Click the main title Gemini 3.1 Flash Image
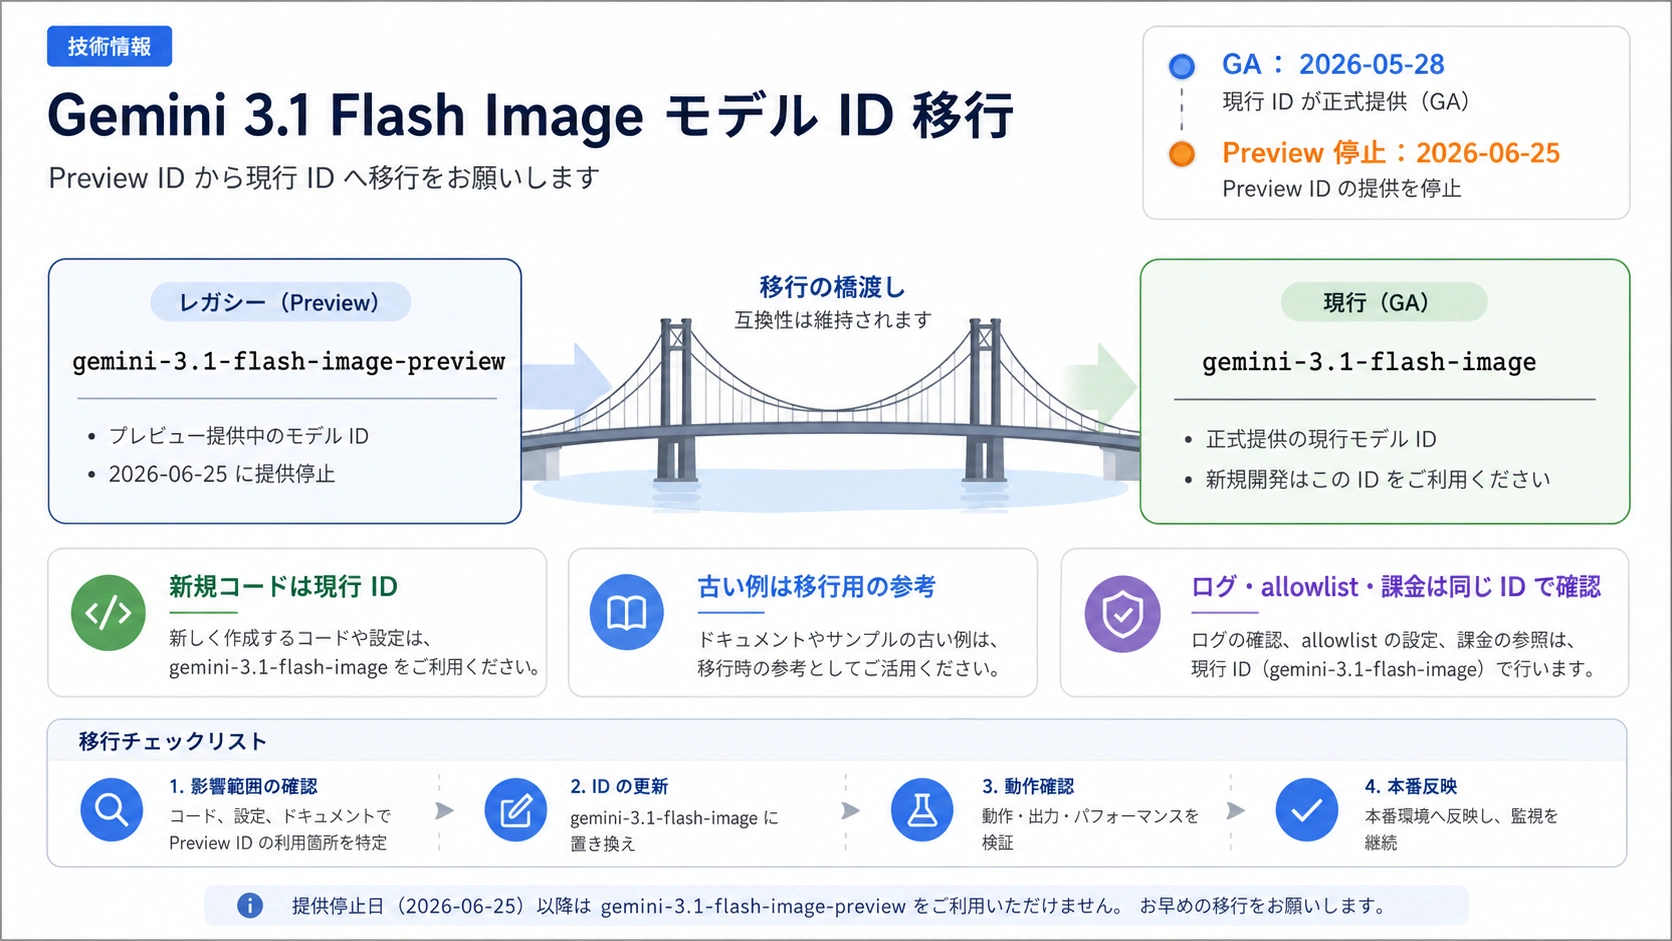This screenshot has width=1672, height=941. tap(531, 115)
